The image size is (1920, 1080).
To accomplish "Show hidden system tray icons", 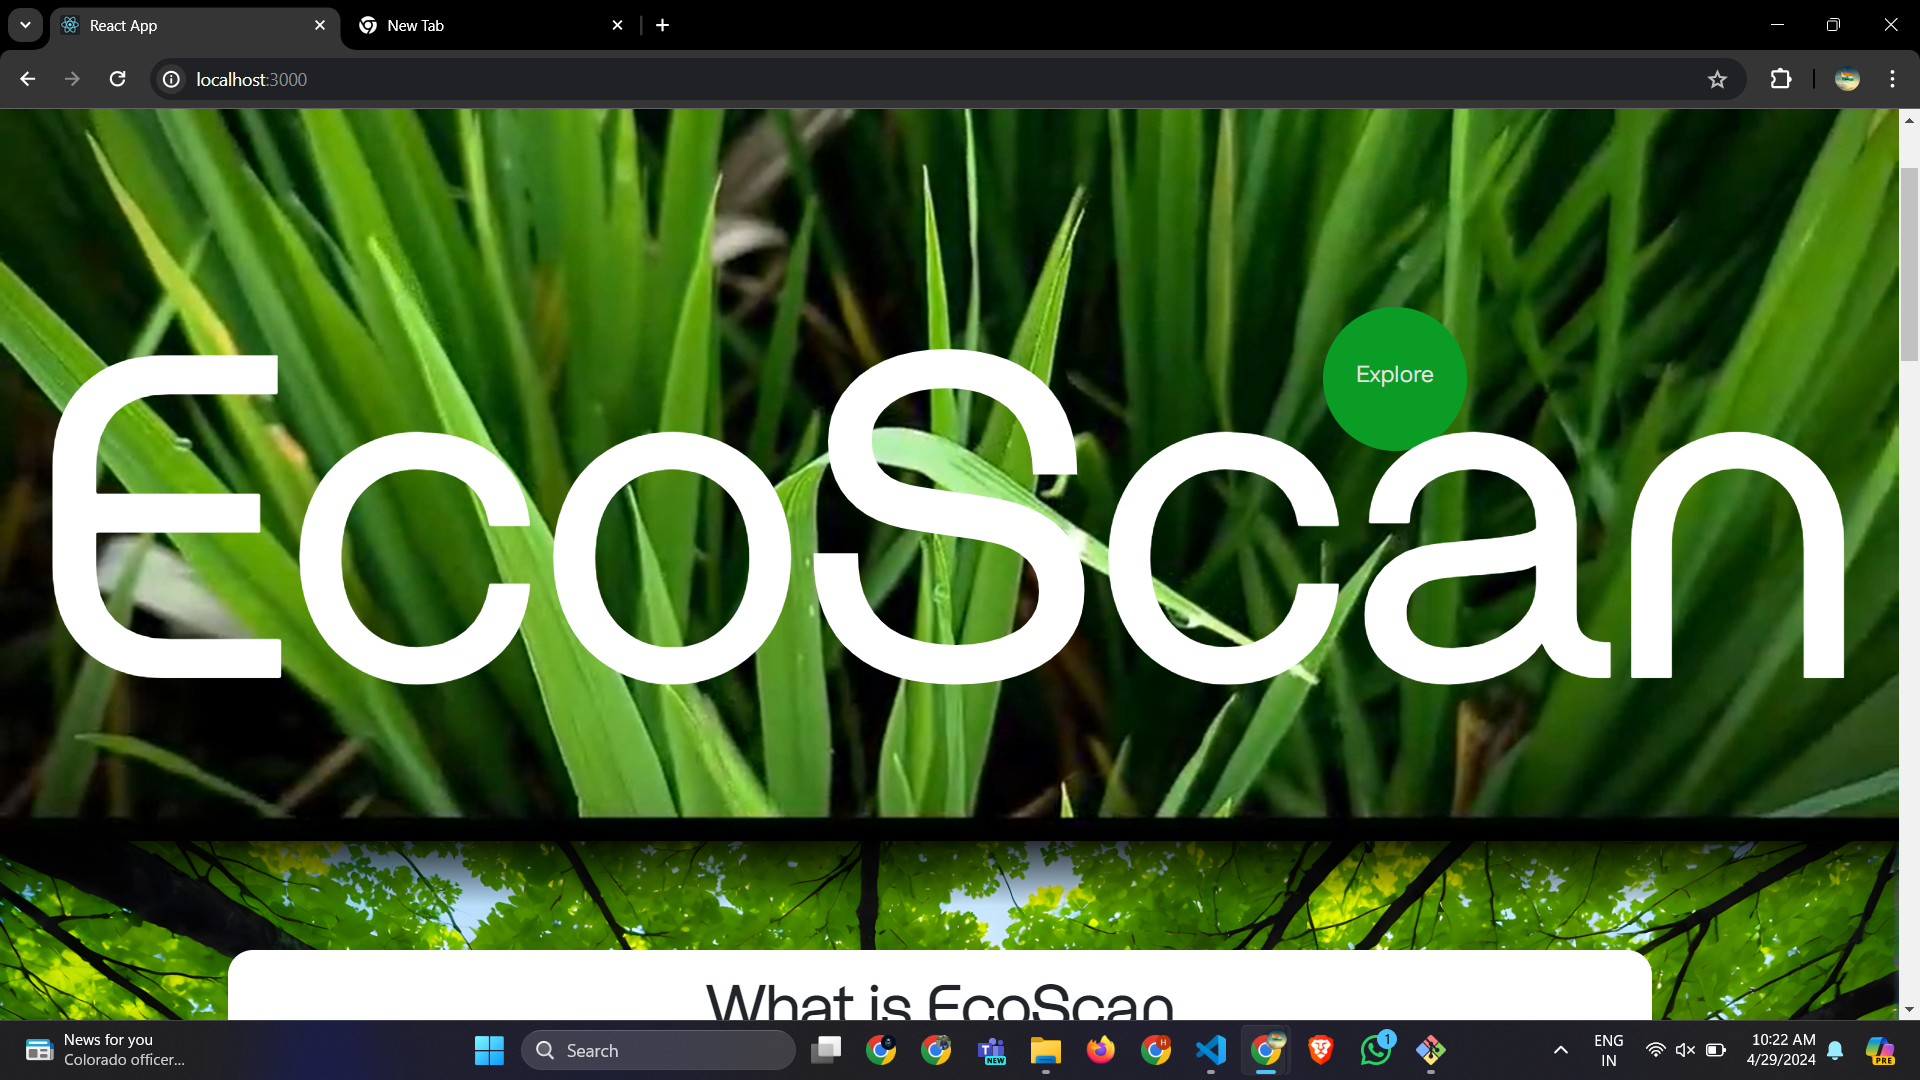I will pos(1560,1050).
